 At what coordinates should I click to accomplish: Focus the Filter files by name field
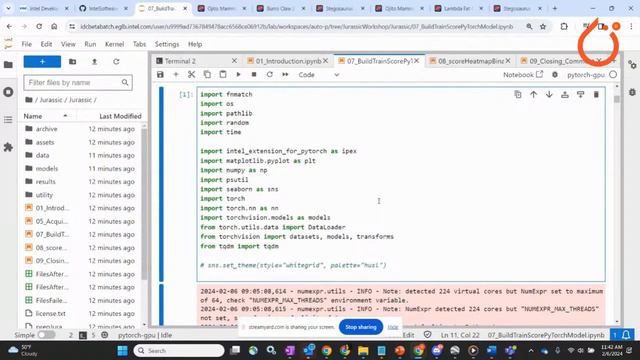coord(78,82)
